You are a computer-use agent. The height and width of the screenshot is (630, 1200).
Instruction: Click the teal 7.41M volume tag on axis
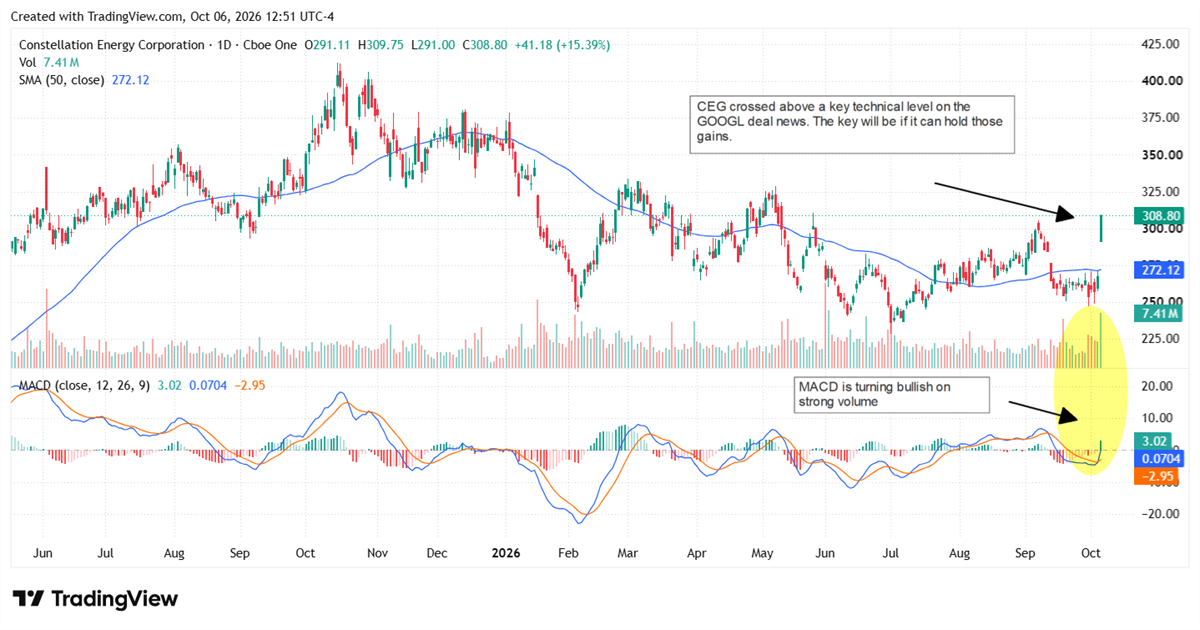click(x=1159, y=314)
